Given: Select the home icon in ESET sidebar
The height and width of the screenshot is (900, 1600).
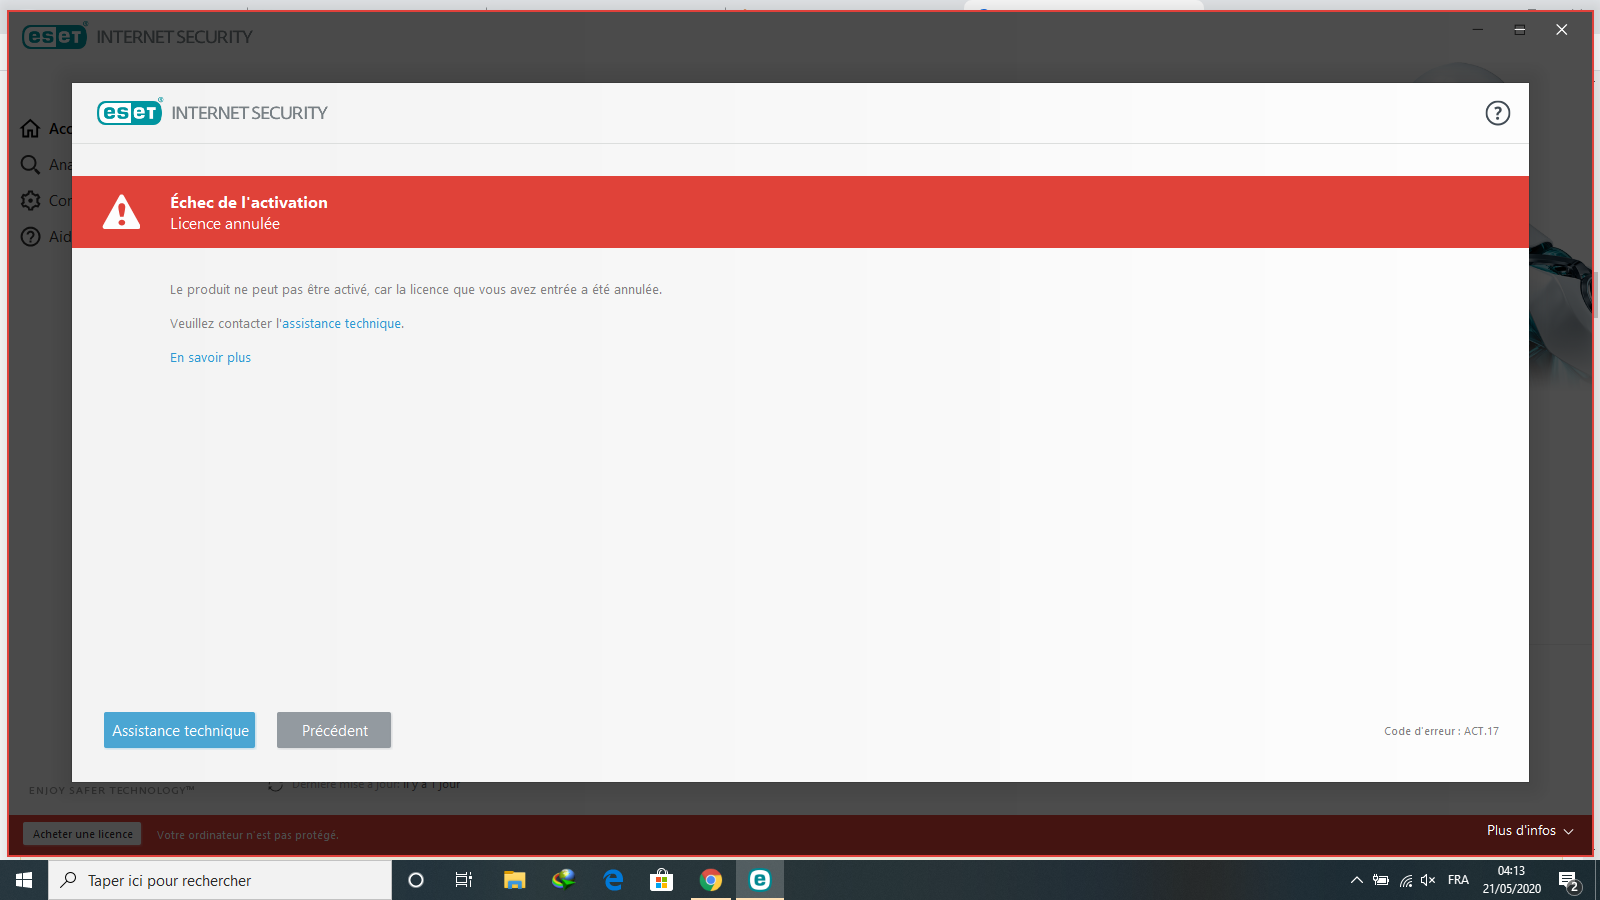Looking at the screenshot, I should [x=31, y=129].
